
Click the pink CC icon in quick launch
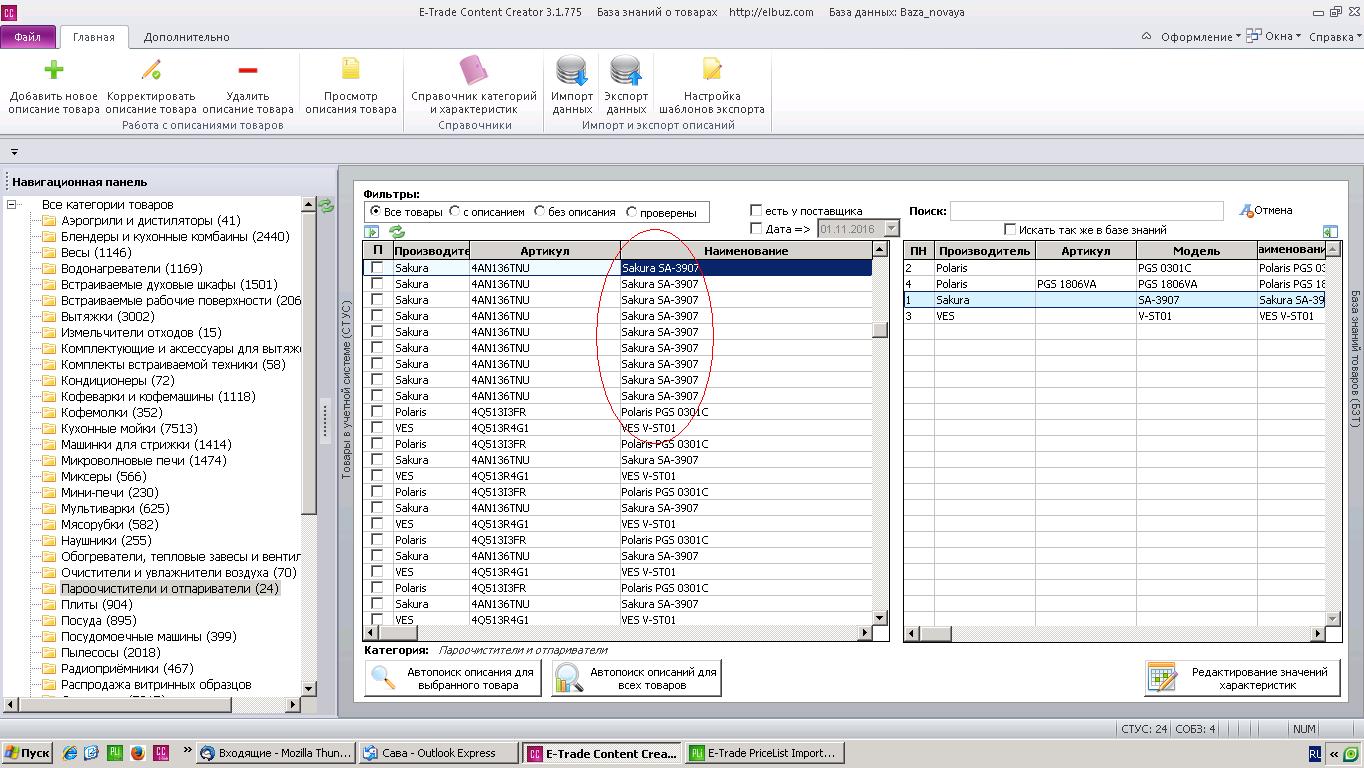click(x=160, y=753)
